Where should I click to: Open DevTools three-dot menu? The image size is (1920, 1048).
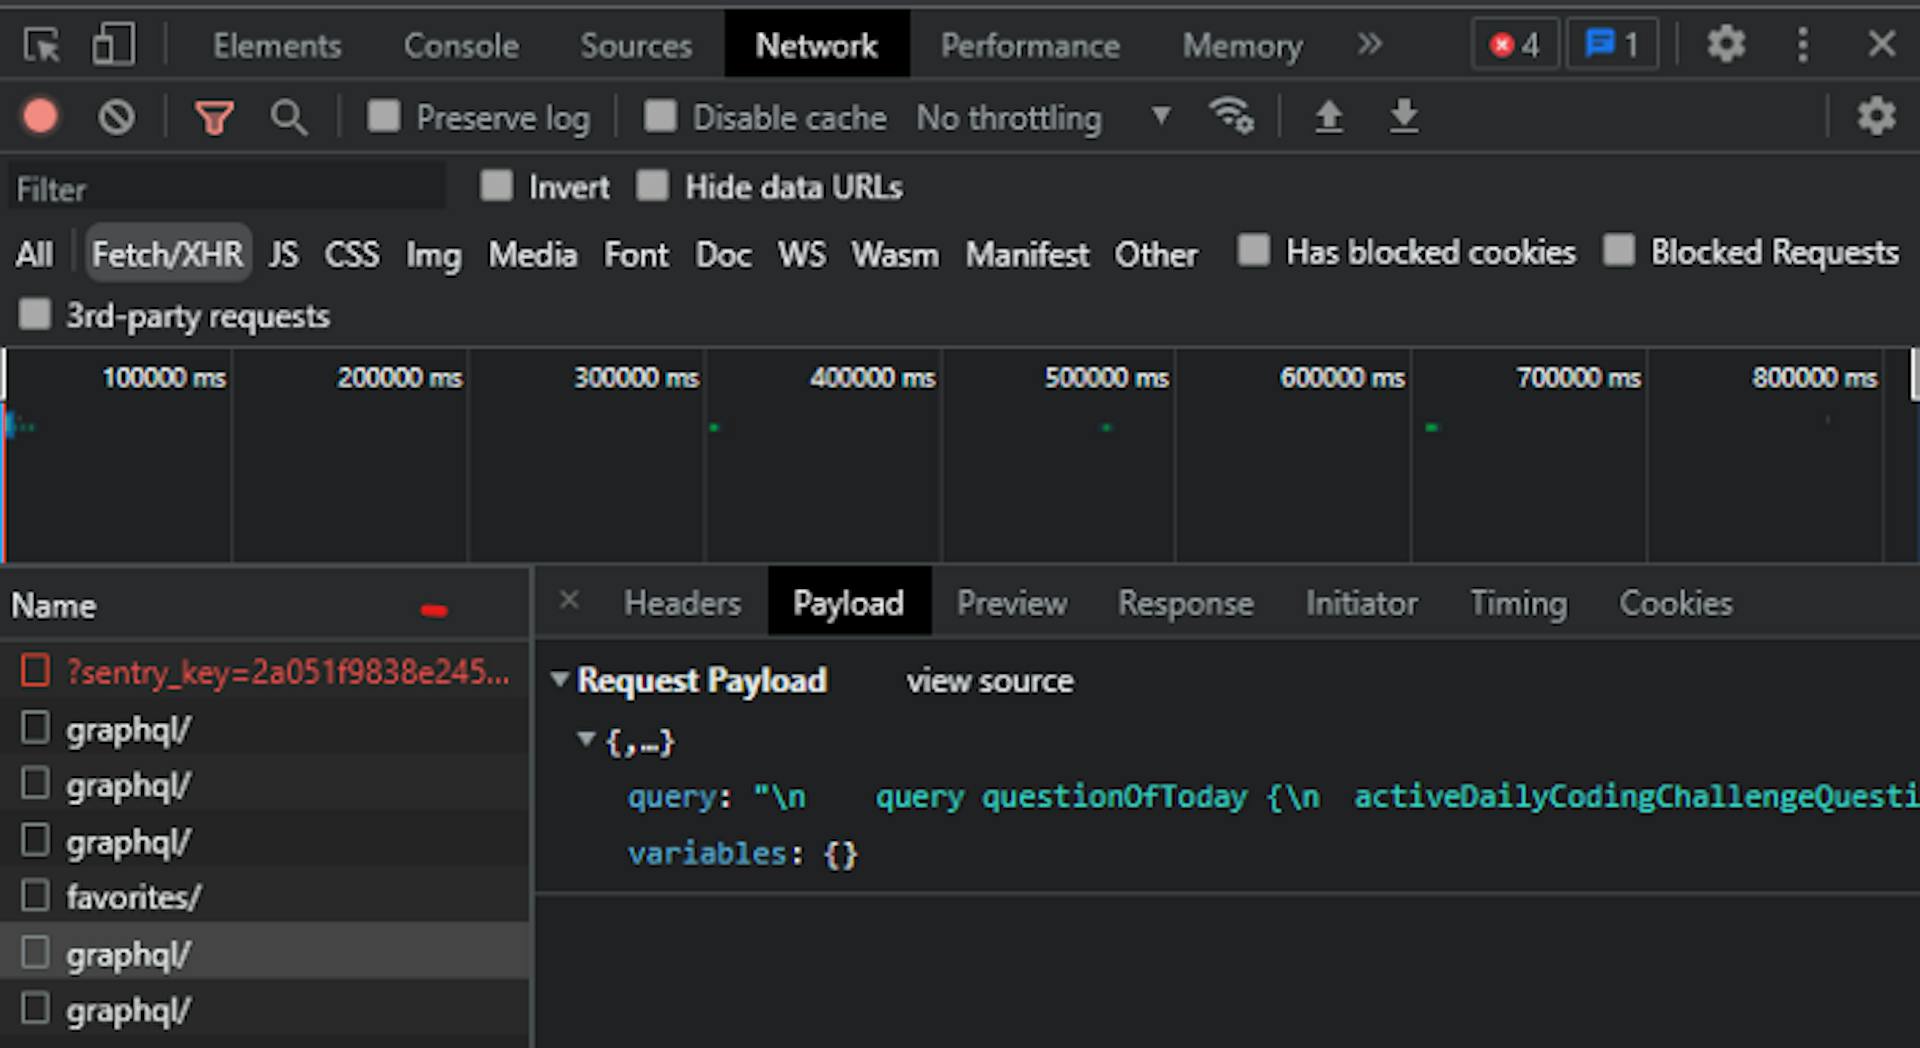click(x=1803, y=45)
